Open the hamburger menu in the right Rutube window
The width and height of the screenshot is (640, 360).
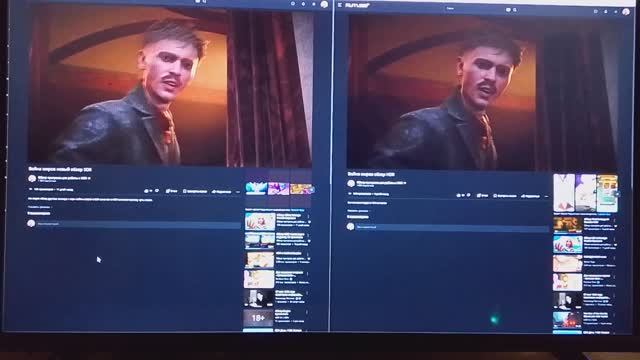[x=340, y=5]
